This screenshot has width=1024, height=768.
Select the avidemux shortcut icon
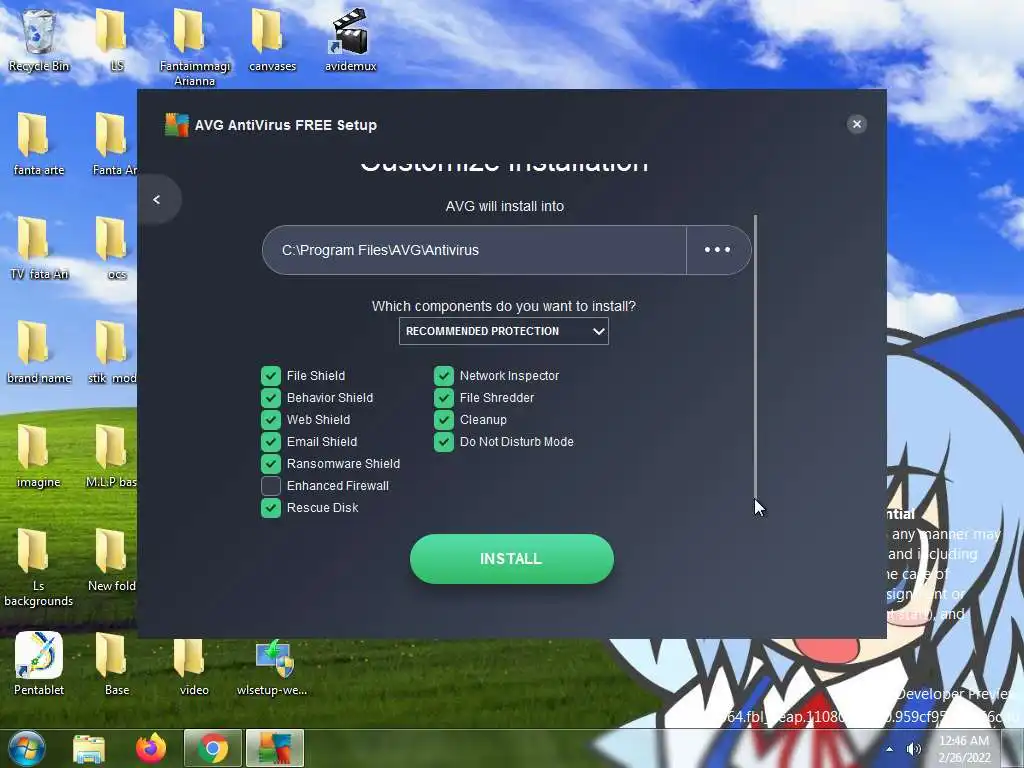point(350,40)
